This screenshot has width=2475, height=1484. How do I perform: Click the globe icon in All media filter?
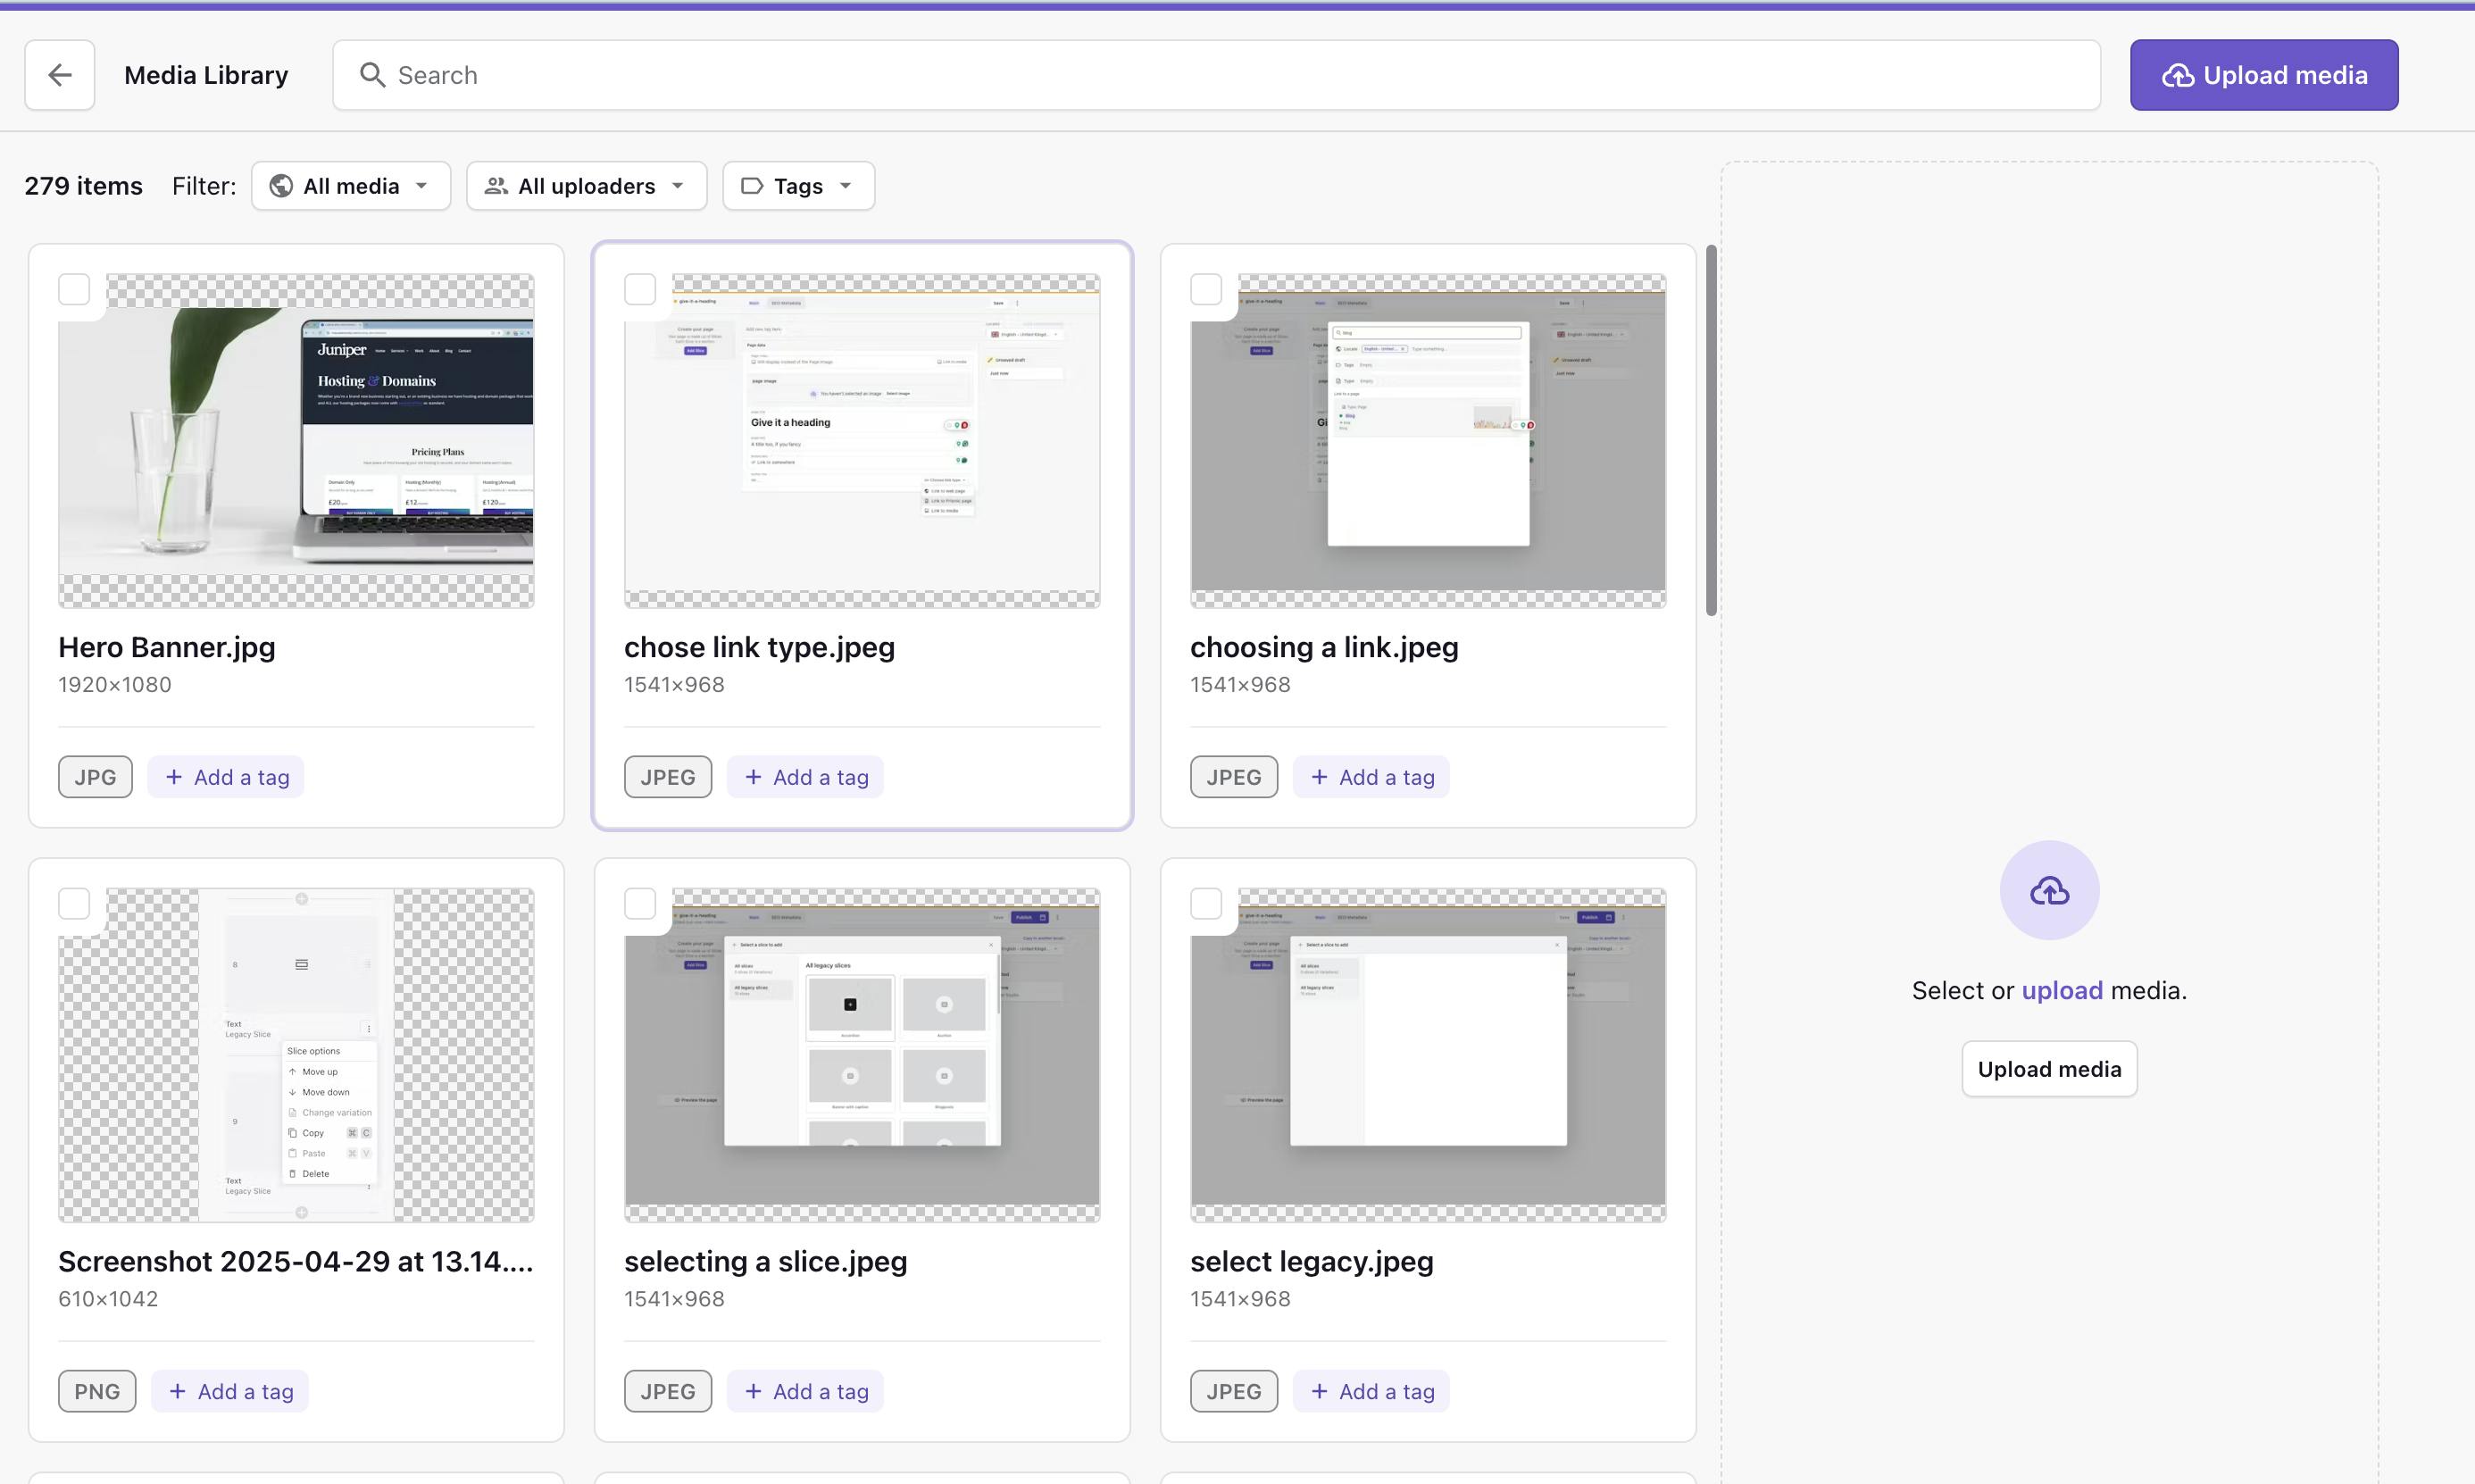pos(281,186)
